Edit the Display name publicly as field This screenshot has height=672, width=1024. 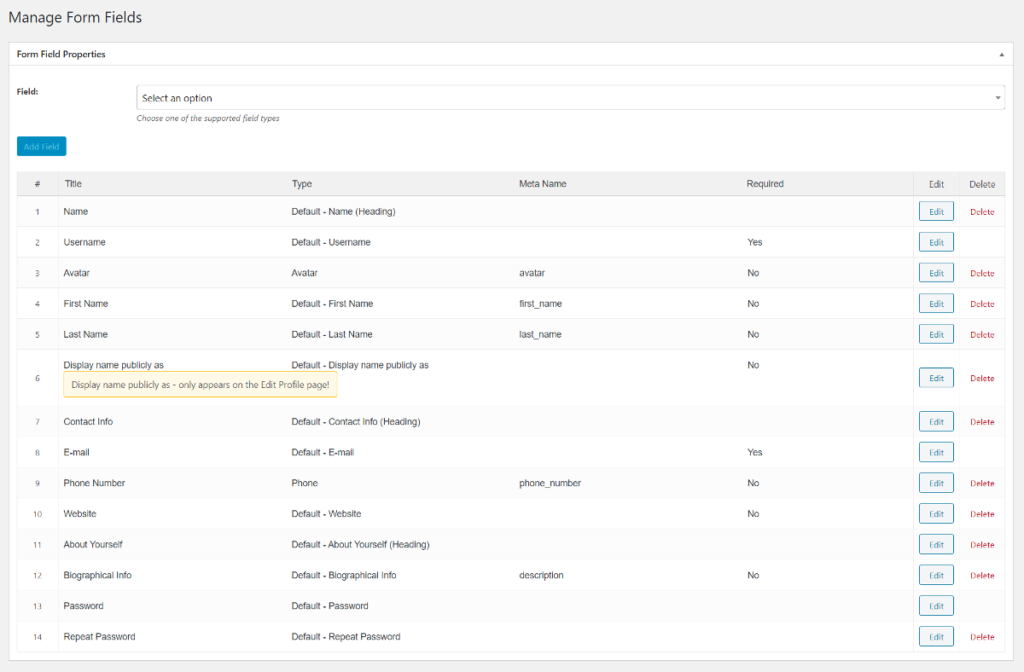pos(936,378)
